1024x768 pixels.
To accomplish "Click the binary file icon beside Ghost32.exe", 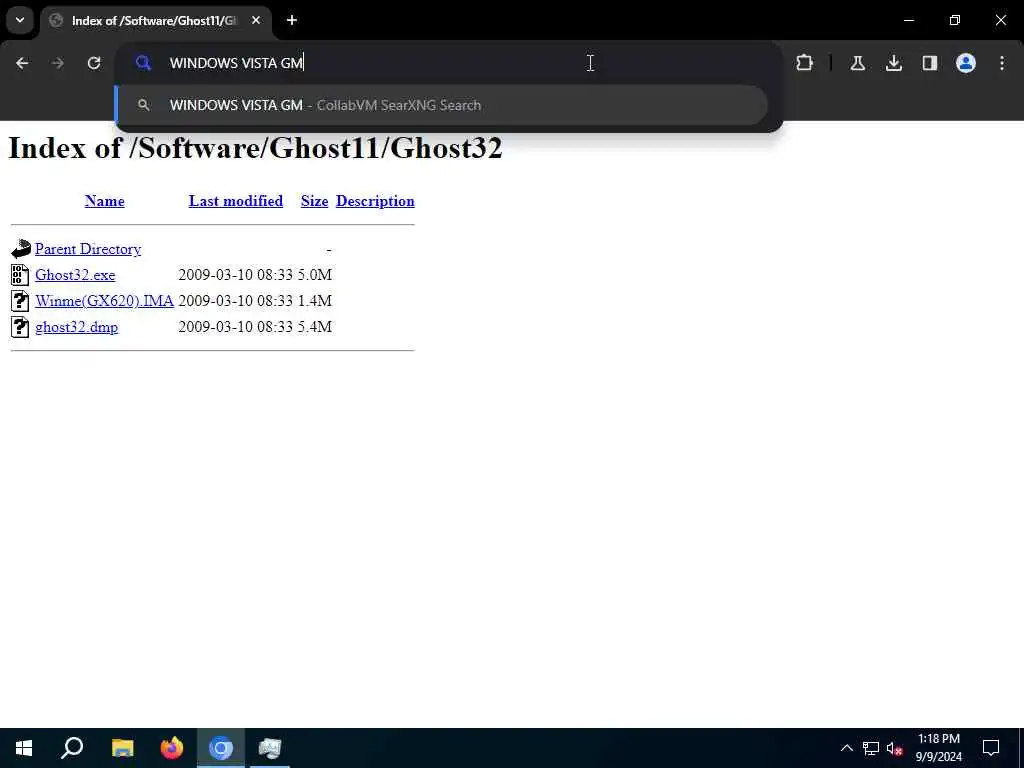I will point(20,275).
